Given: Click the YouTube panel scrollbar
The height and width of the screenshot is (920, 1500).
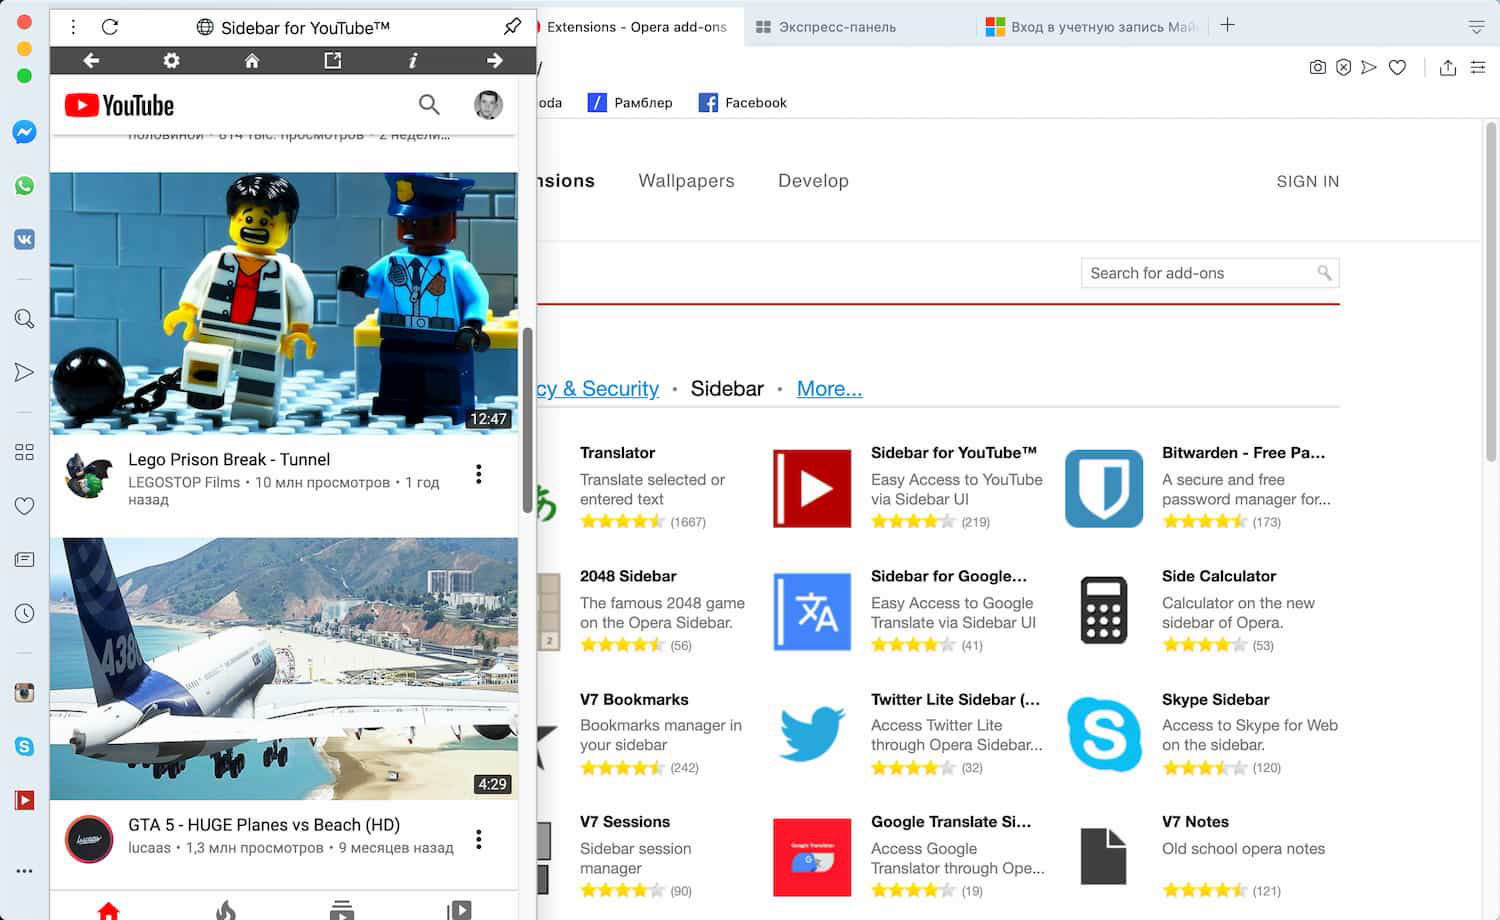Looking at the screenshot, I should pyautogui.click(x=527, y=420).
